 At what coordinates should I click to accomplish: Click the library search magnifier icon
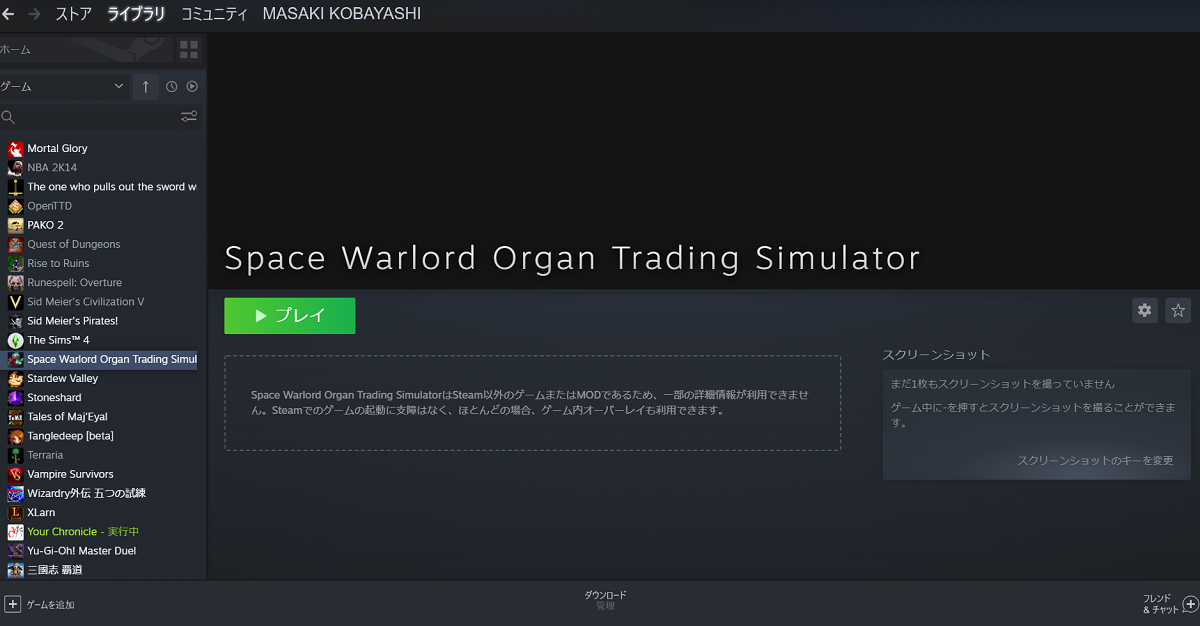point(8,117)
